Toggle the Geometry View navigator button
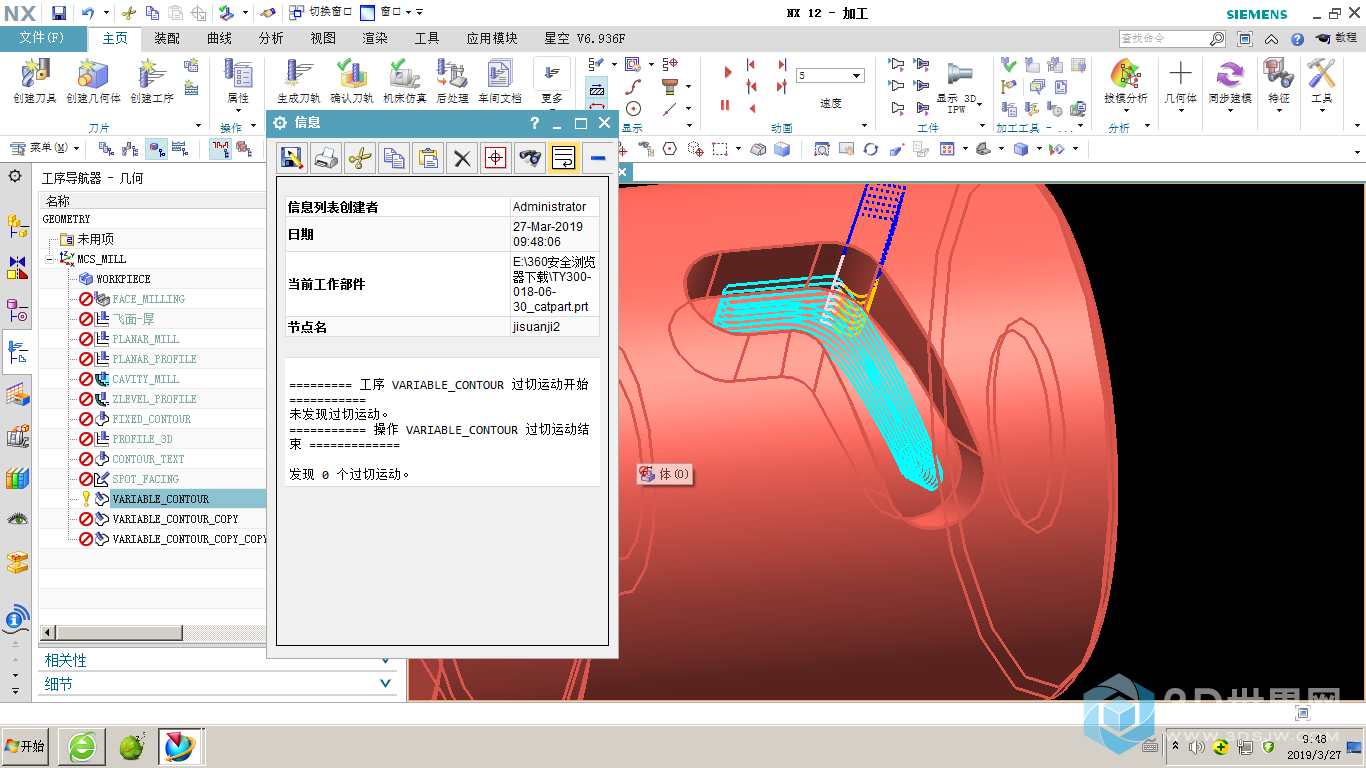The image size is (1366, 768). click(156, 149)
